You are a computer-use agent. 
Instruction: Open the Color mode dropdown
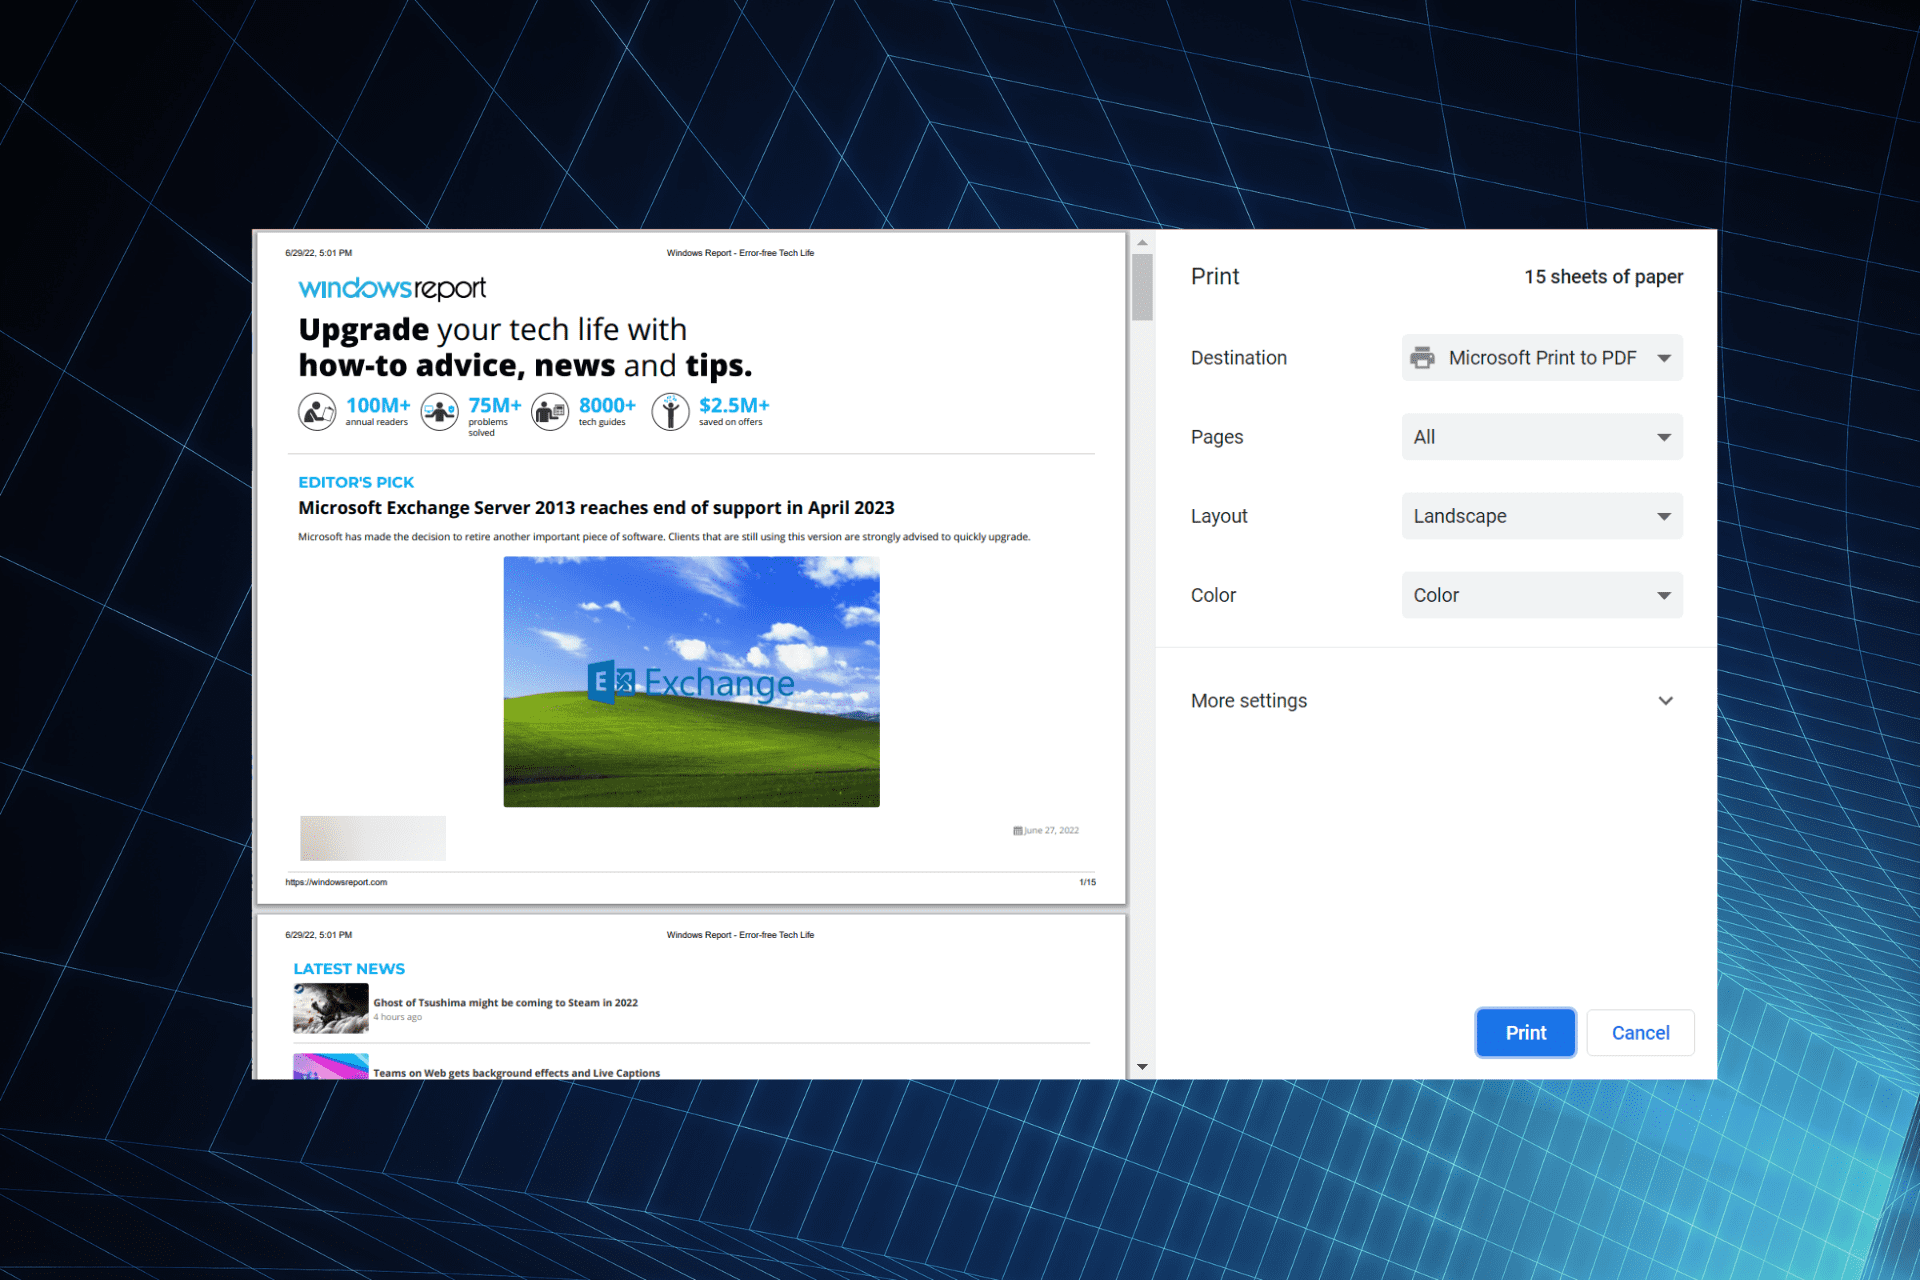tap(1541, 595)
